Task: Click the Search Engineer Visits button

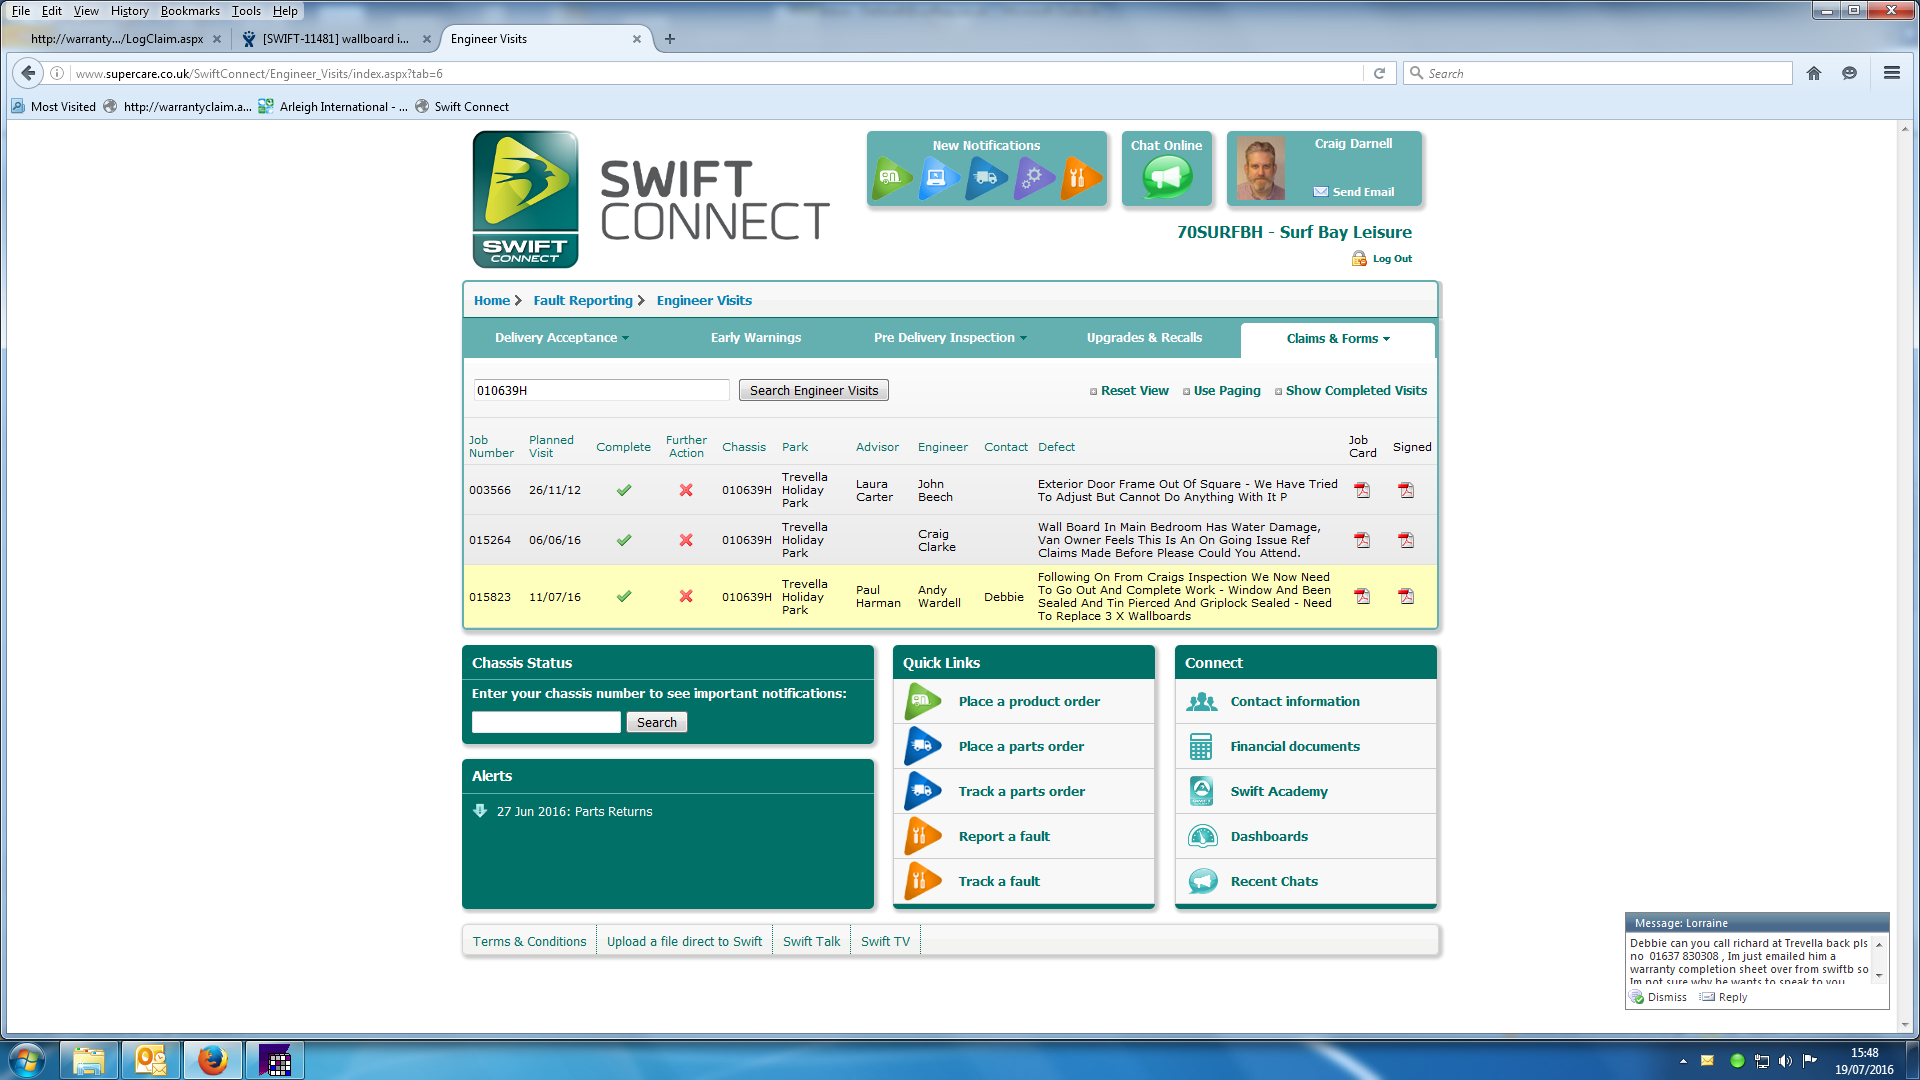Action: 813,391
